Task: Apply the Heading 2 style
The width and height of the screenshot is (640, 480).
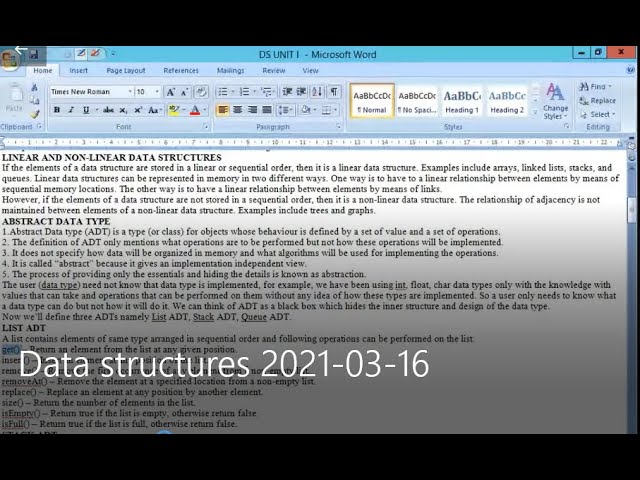Action: coord(507,101)
